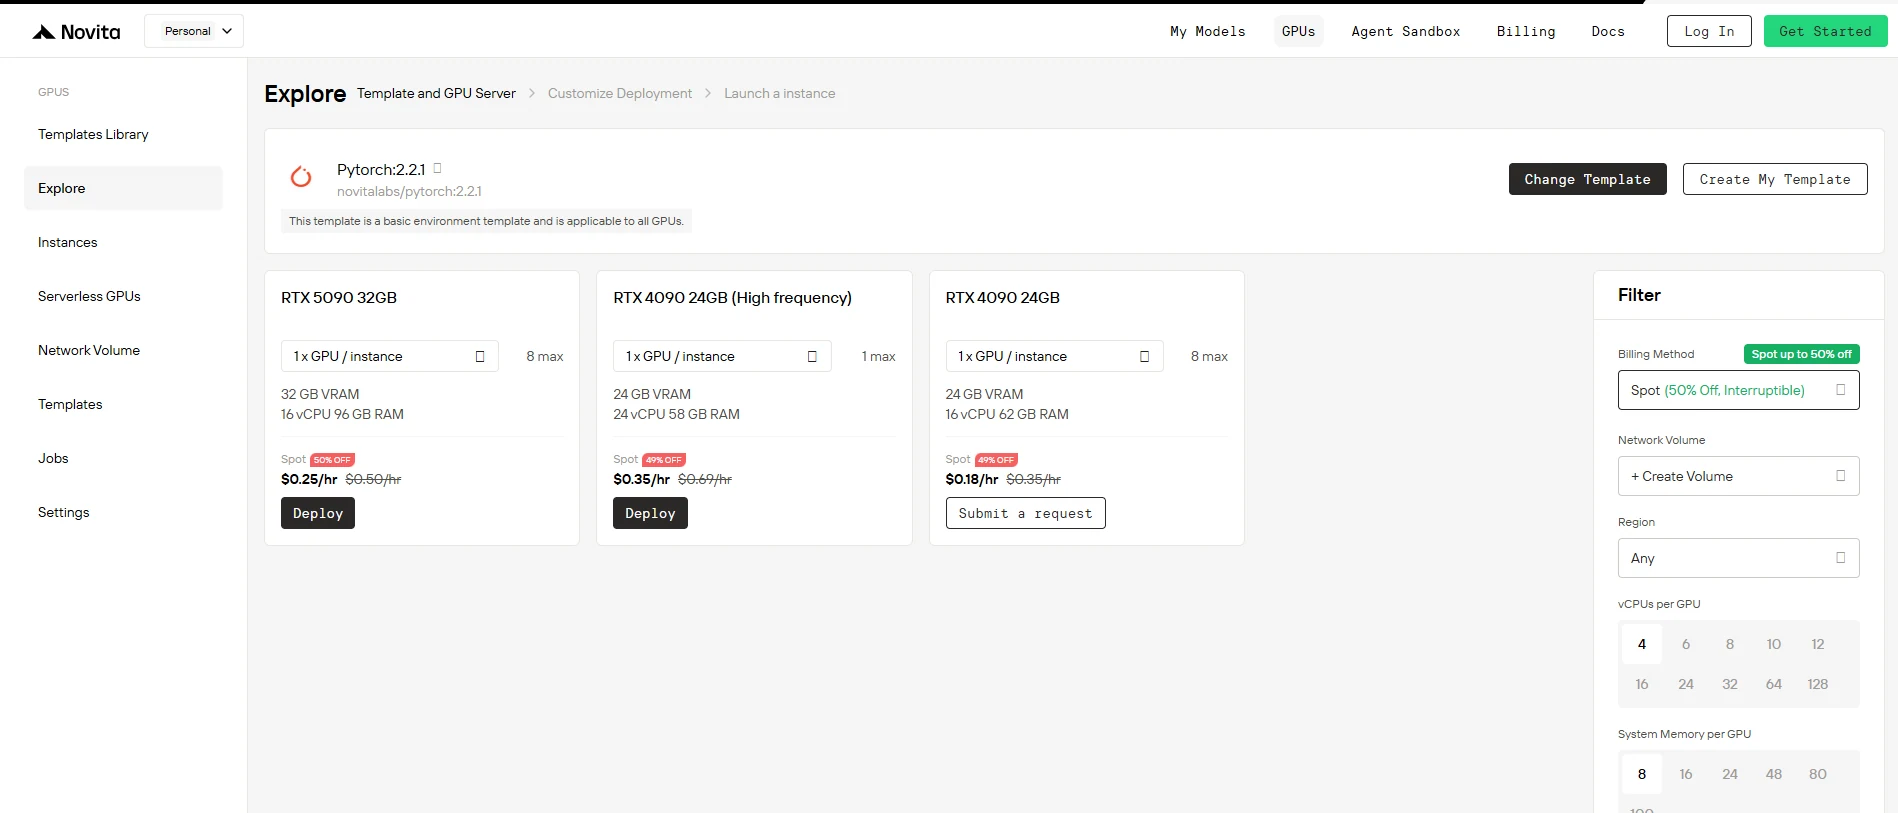1898x813 pixels.
Task: Select 128 vCPUs per GPU
Action: pos(1817,684)
